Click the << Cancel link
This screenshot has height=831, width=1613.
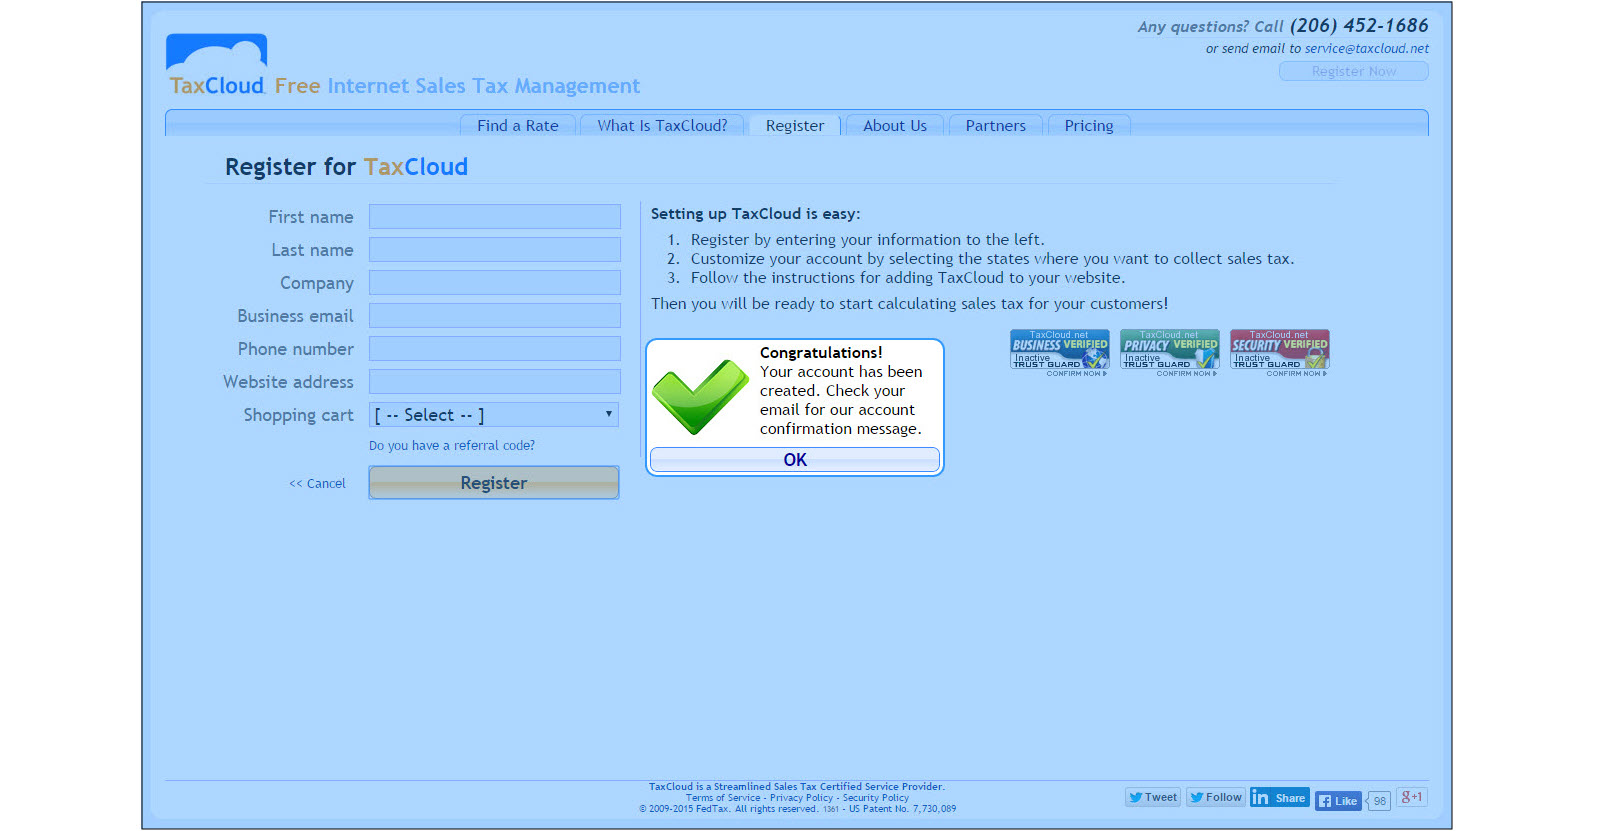point(317,484)
